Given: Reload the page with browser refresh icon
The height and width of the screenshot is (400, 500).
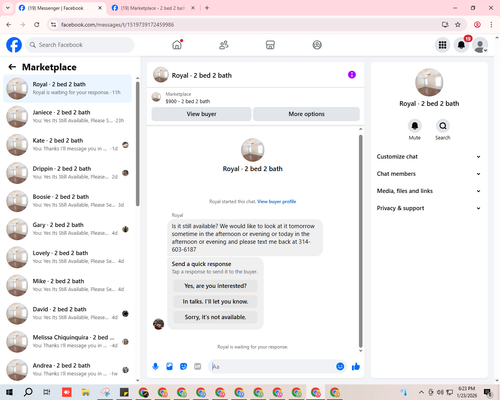Looking at the screenshot, I should point(37,25).
